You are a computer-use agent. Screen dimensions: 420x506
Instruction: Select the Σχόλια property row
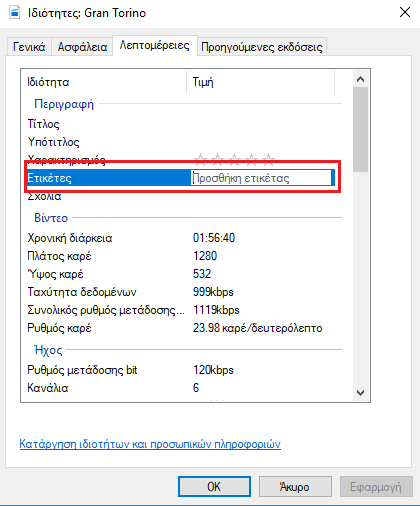[181, 196]
